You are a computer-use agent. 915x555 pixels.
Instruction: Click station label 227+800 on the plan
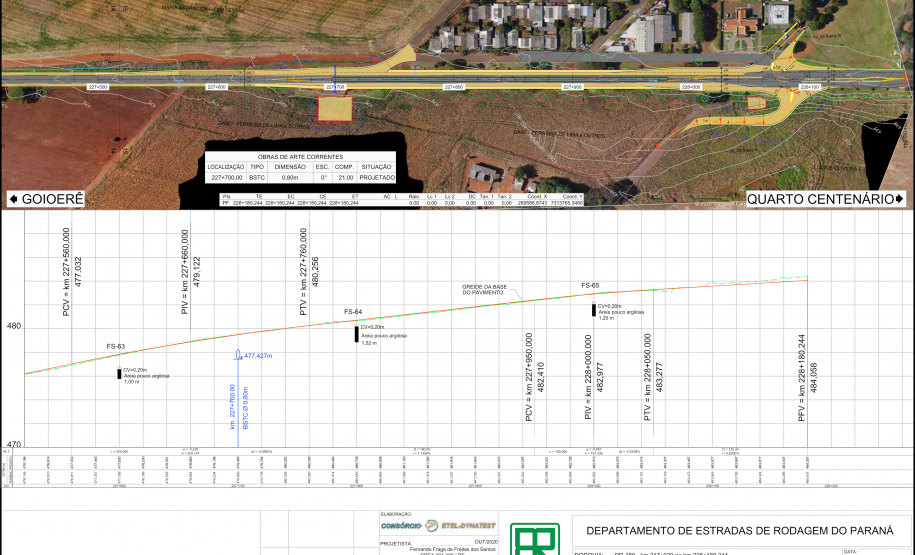tap(454, 87)
